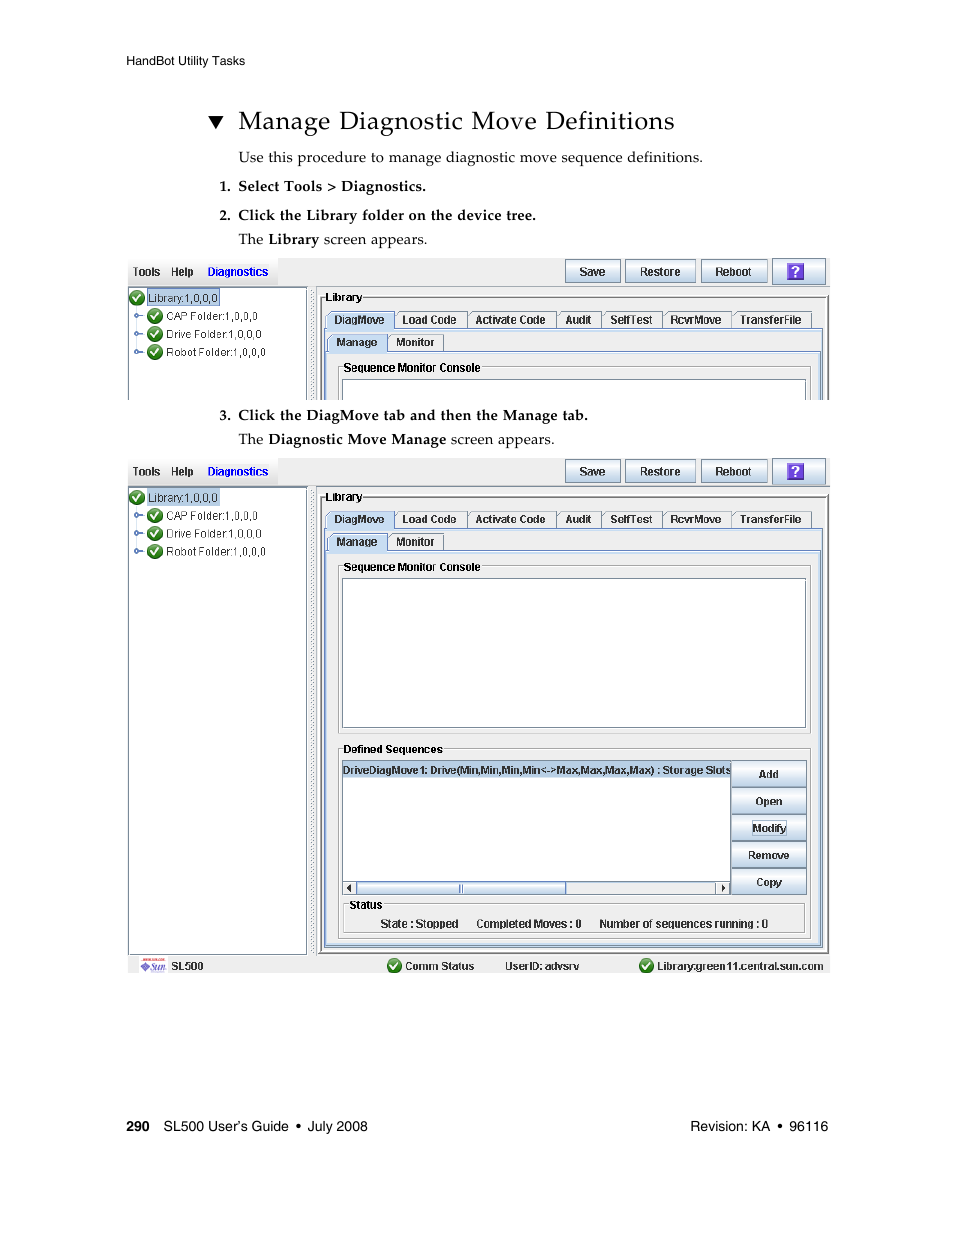The image size is (954, 1235).
Task: Click green check icon next to Robot Folder in lower tree
Action: 155,552
